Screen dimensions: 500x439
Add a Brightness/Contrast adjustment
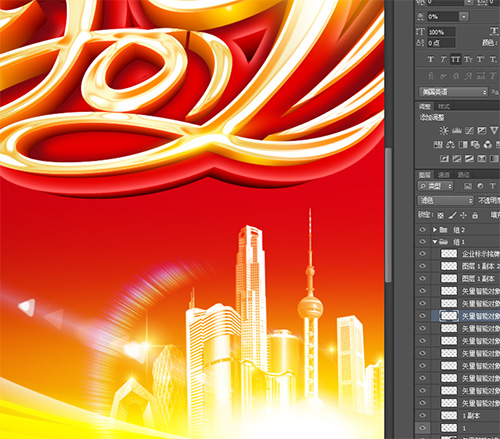coord(444,130)
